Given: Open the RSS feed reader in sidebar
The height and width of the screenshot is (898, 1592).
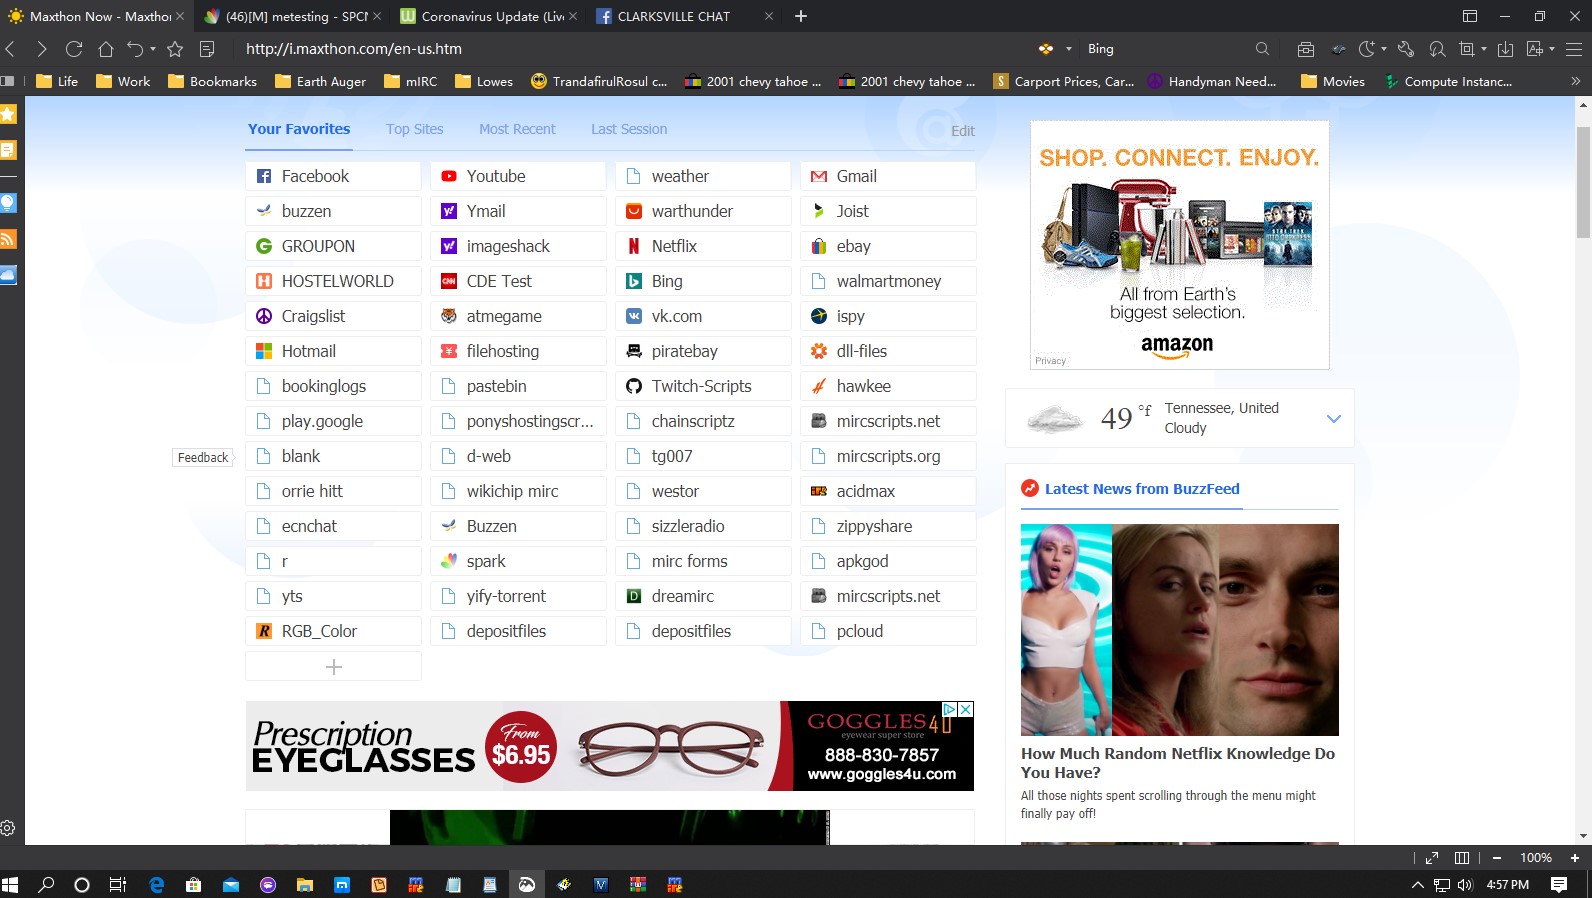Looking at the screenshot, I should (8, 238).
